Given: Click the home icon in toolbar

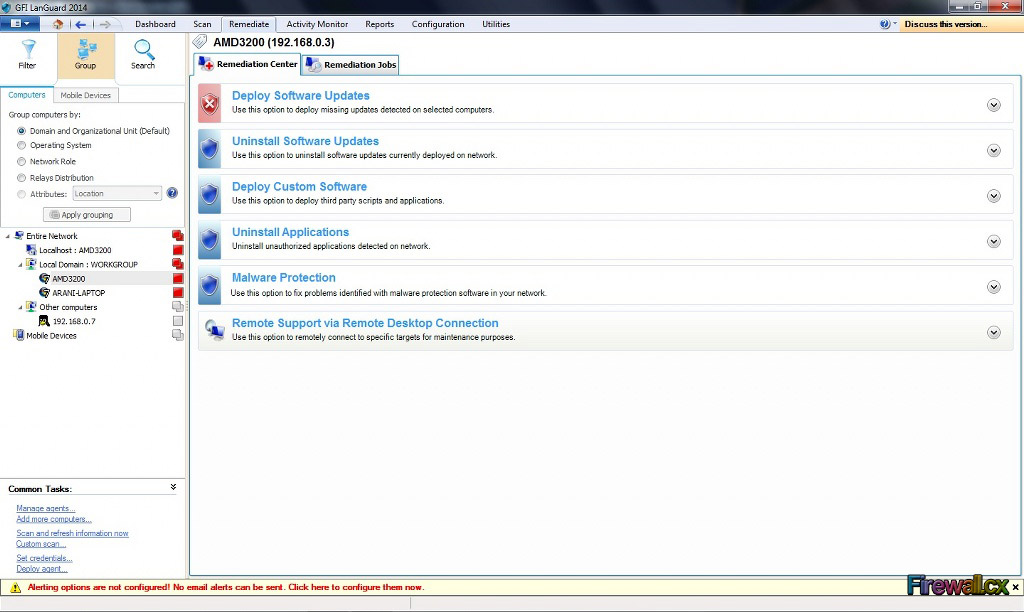Looking at the screenshot, I should point(58,24).
